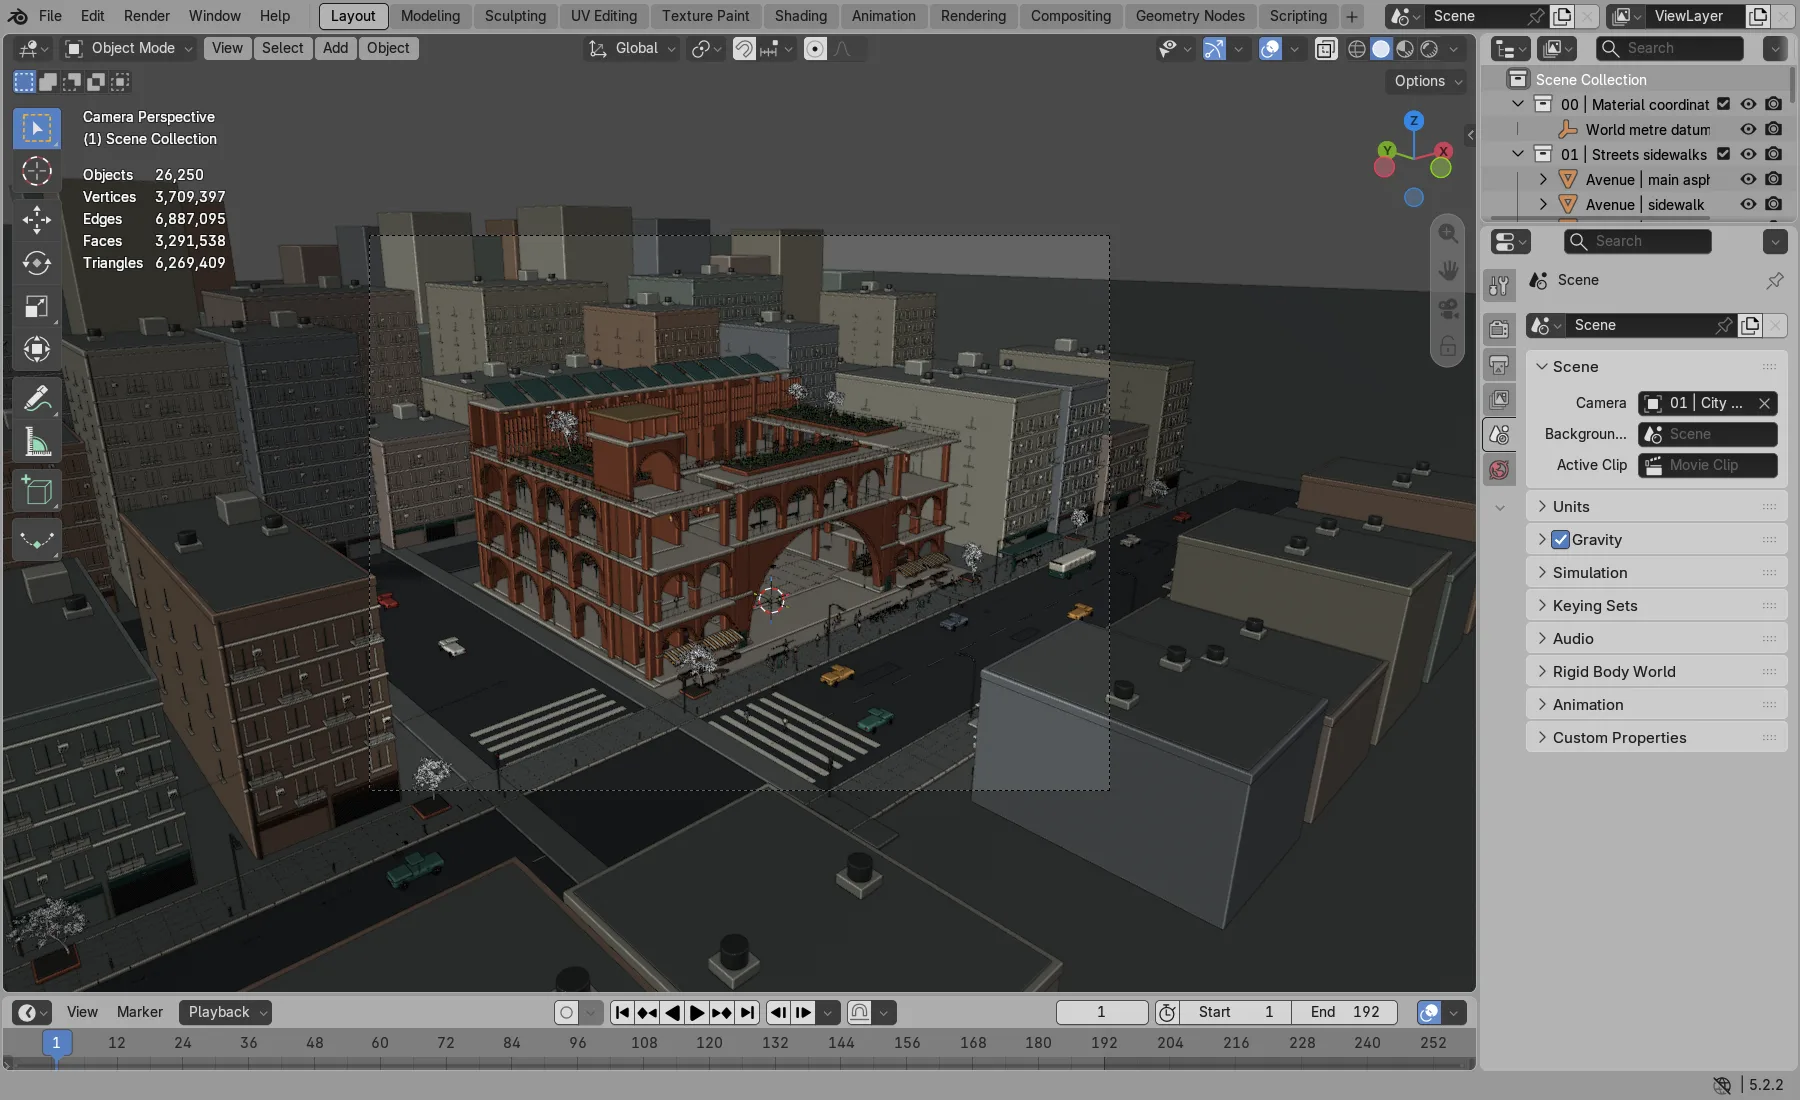Click the viewport zoom magnifier icon

pos(1448,233)
